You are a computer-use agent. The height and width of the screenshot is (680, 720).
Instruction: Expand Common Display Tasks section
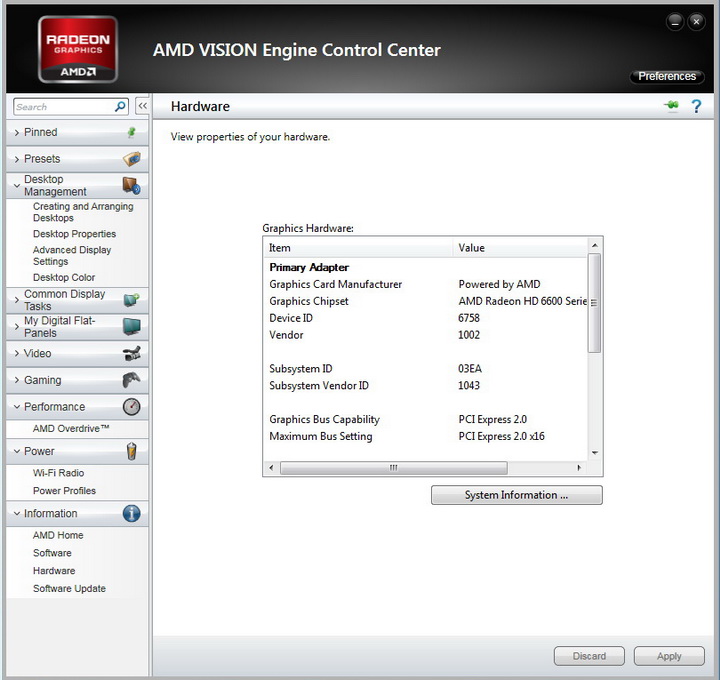coord(77,300)
